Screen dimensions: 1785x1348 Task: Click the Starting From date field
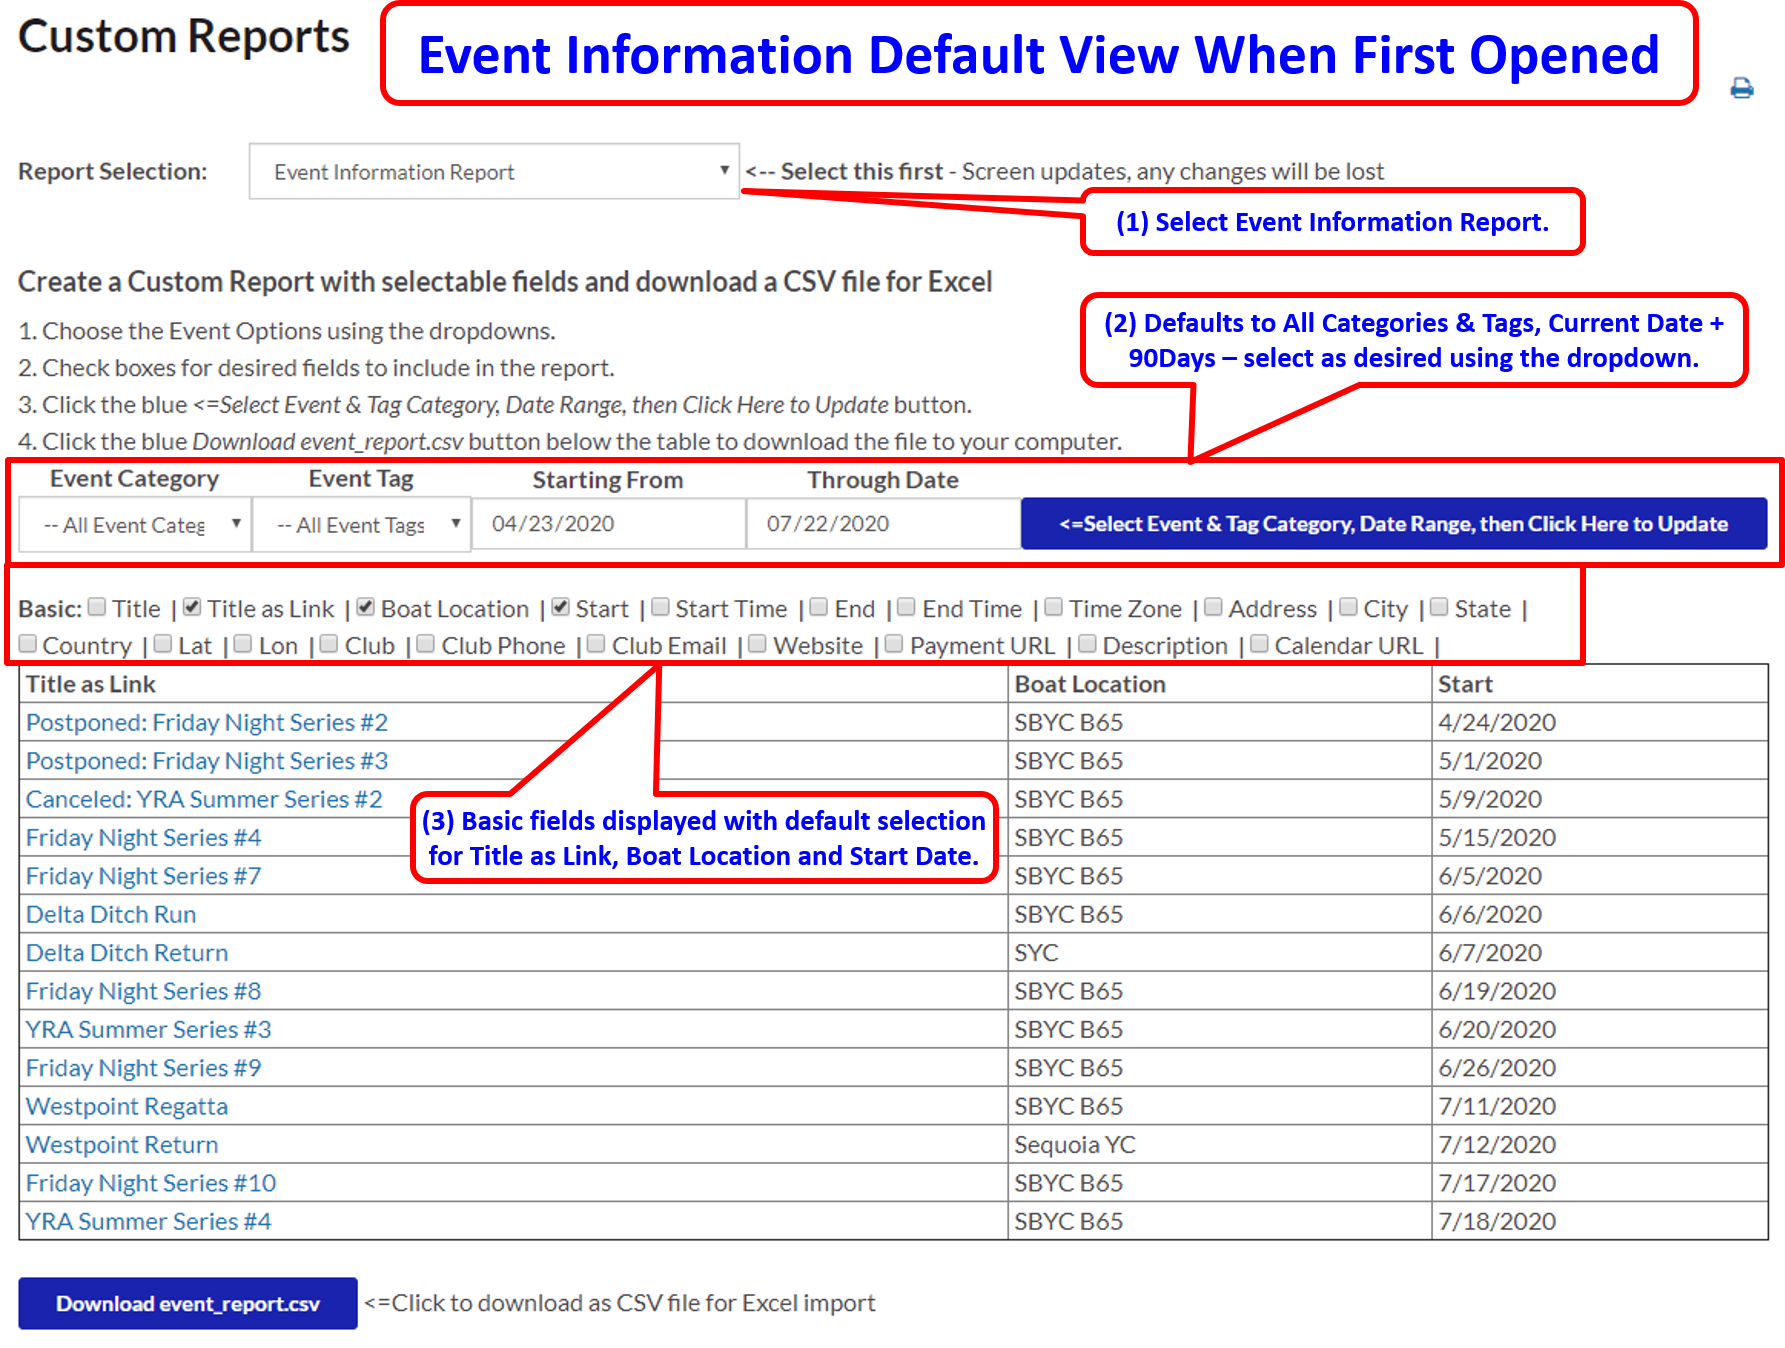tap(608, 524)
